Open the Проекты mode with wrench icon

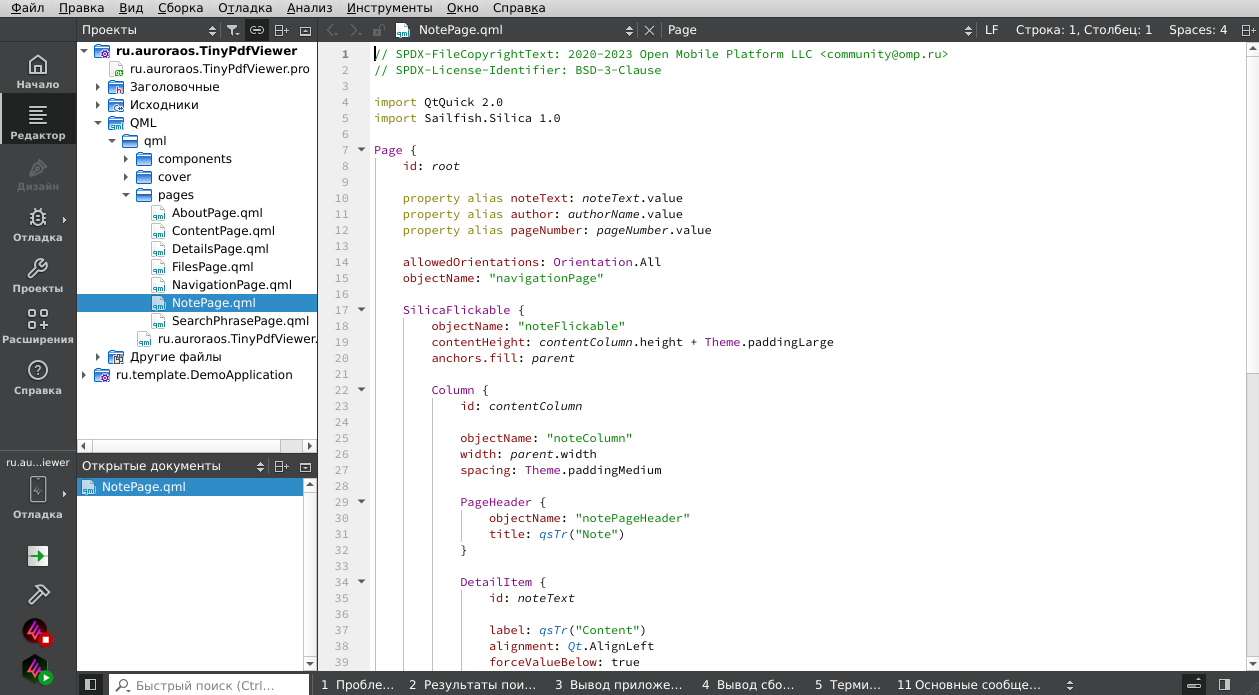(38, 276)
